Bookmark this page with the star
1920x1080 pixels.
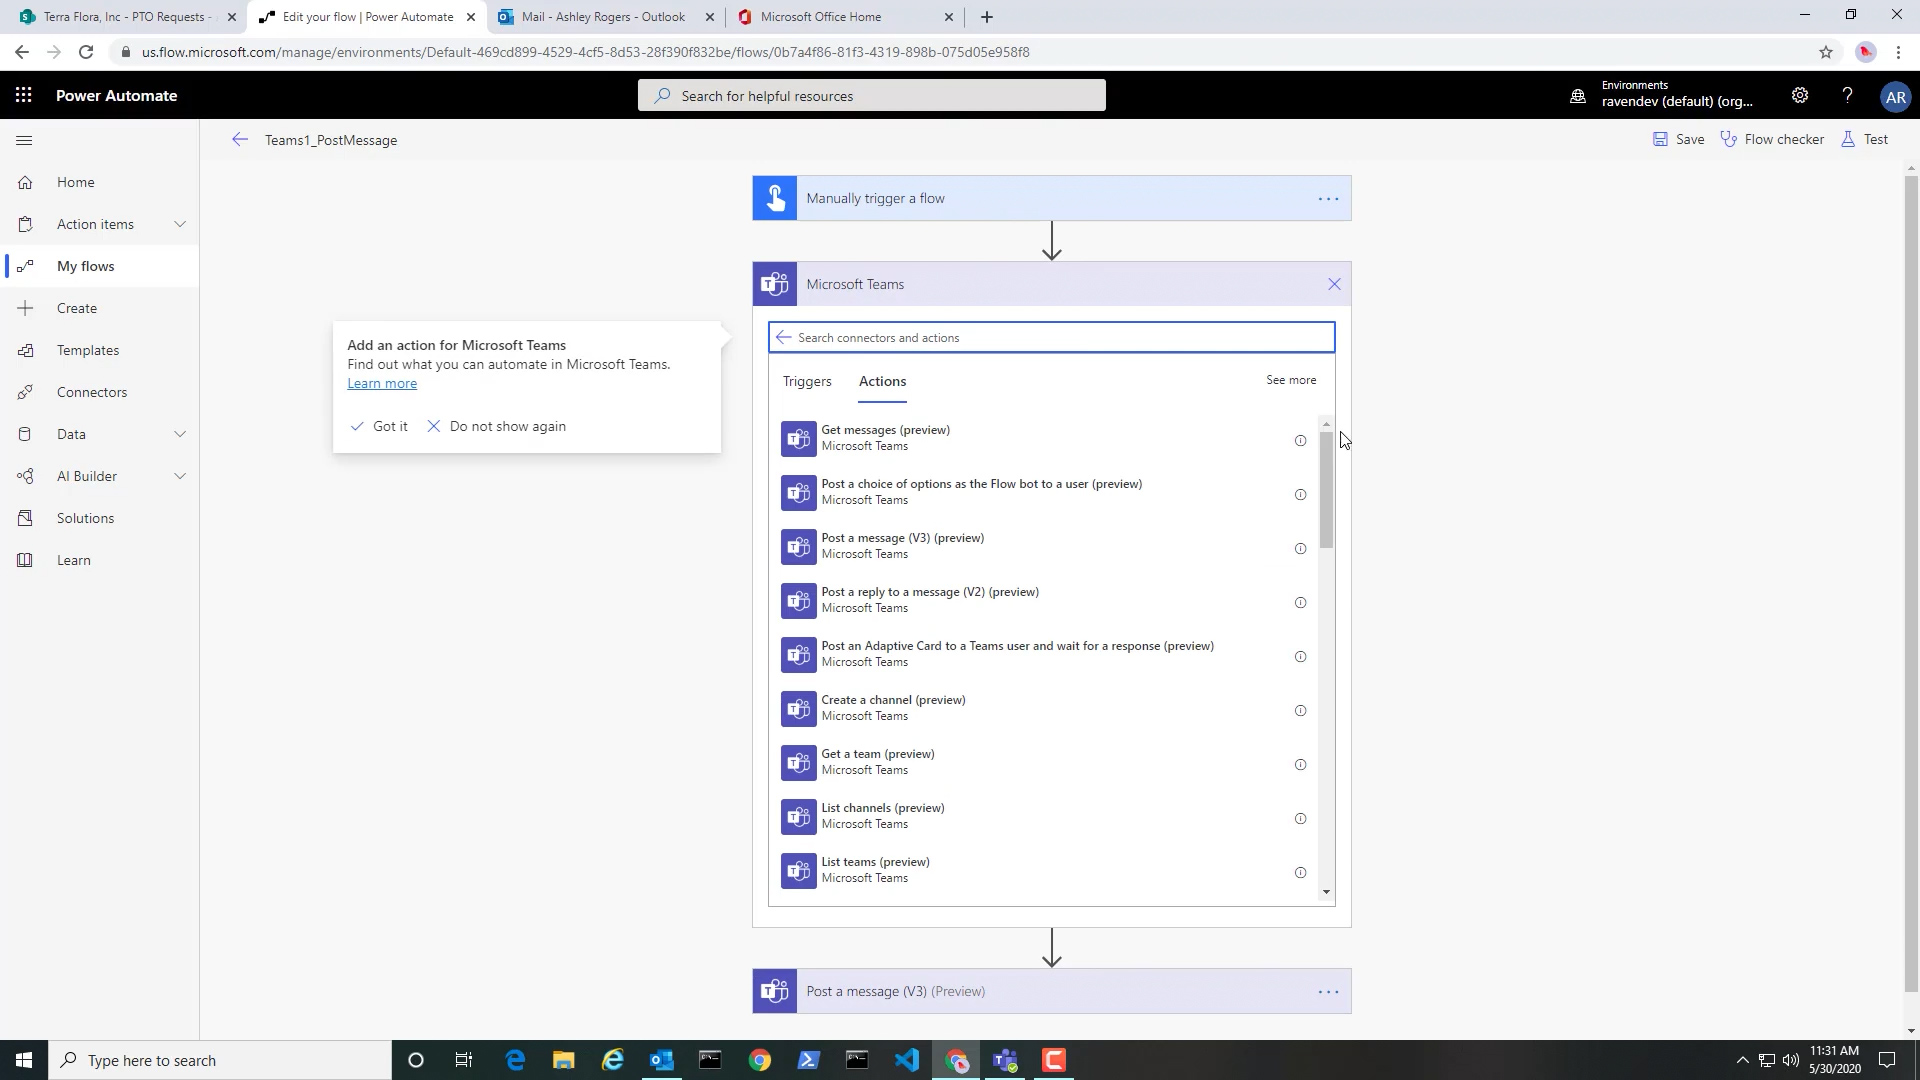(1826, 52)
